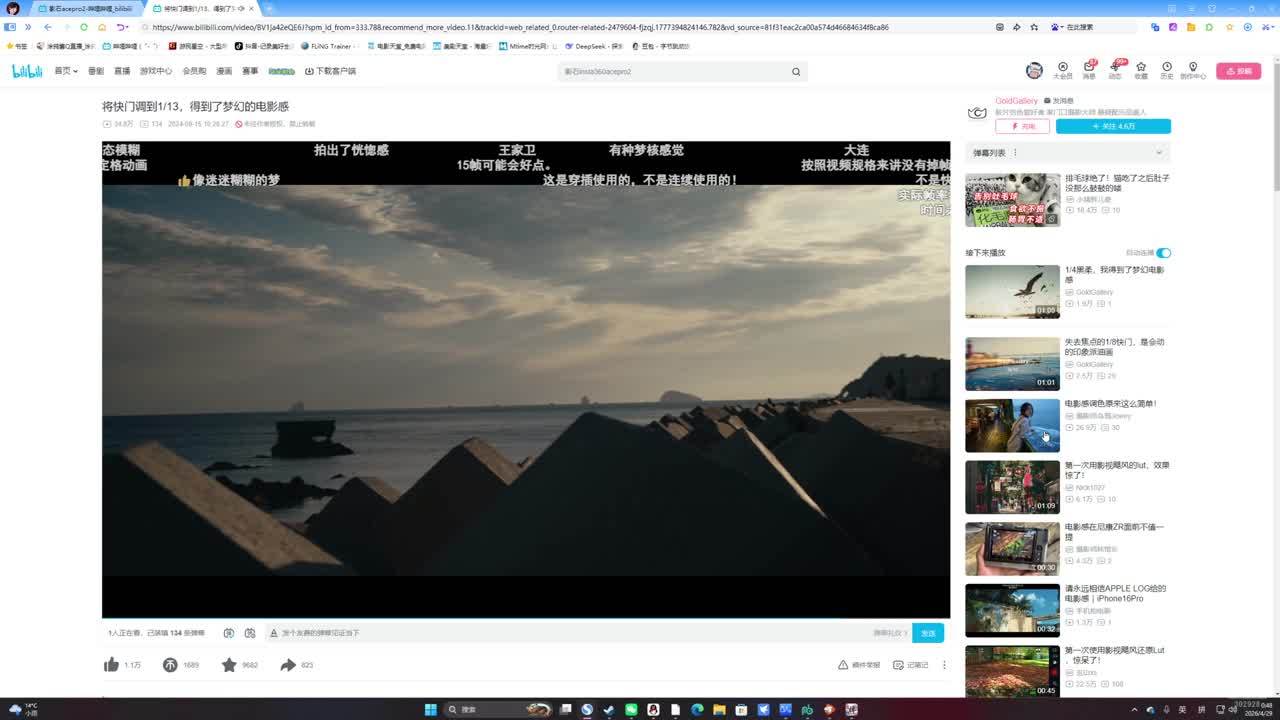Click the coin donation icon

(x=170, y=665)
